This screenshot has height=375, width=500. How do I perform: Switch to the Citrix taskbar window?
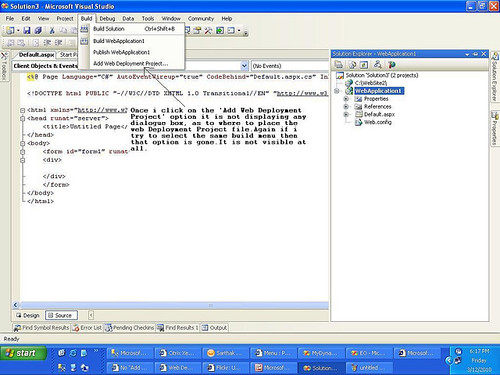tap(178, 353)
